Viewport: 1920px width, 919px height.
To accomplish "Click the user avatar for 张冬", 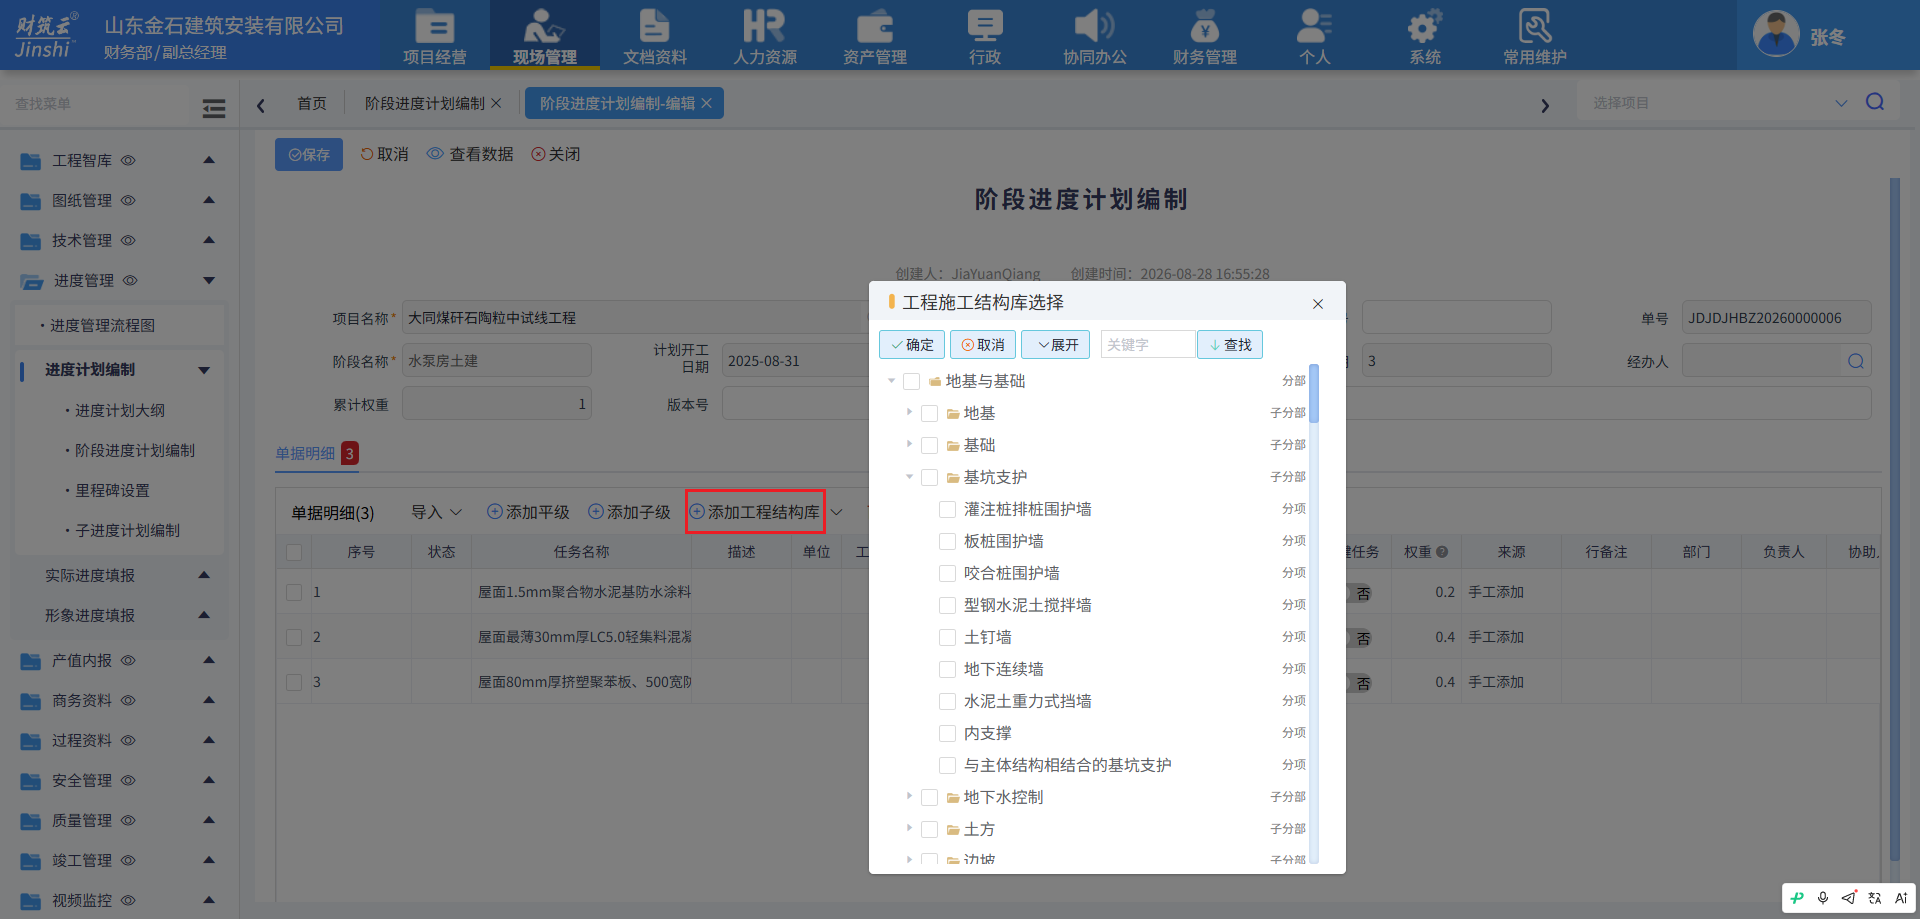I will [x=1776, y=35].
